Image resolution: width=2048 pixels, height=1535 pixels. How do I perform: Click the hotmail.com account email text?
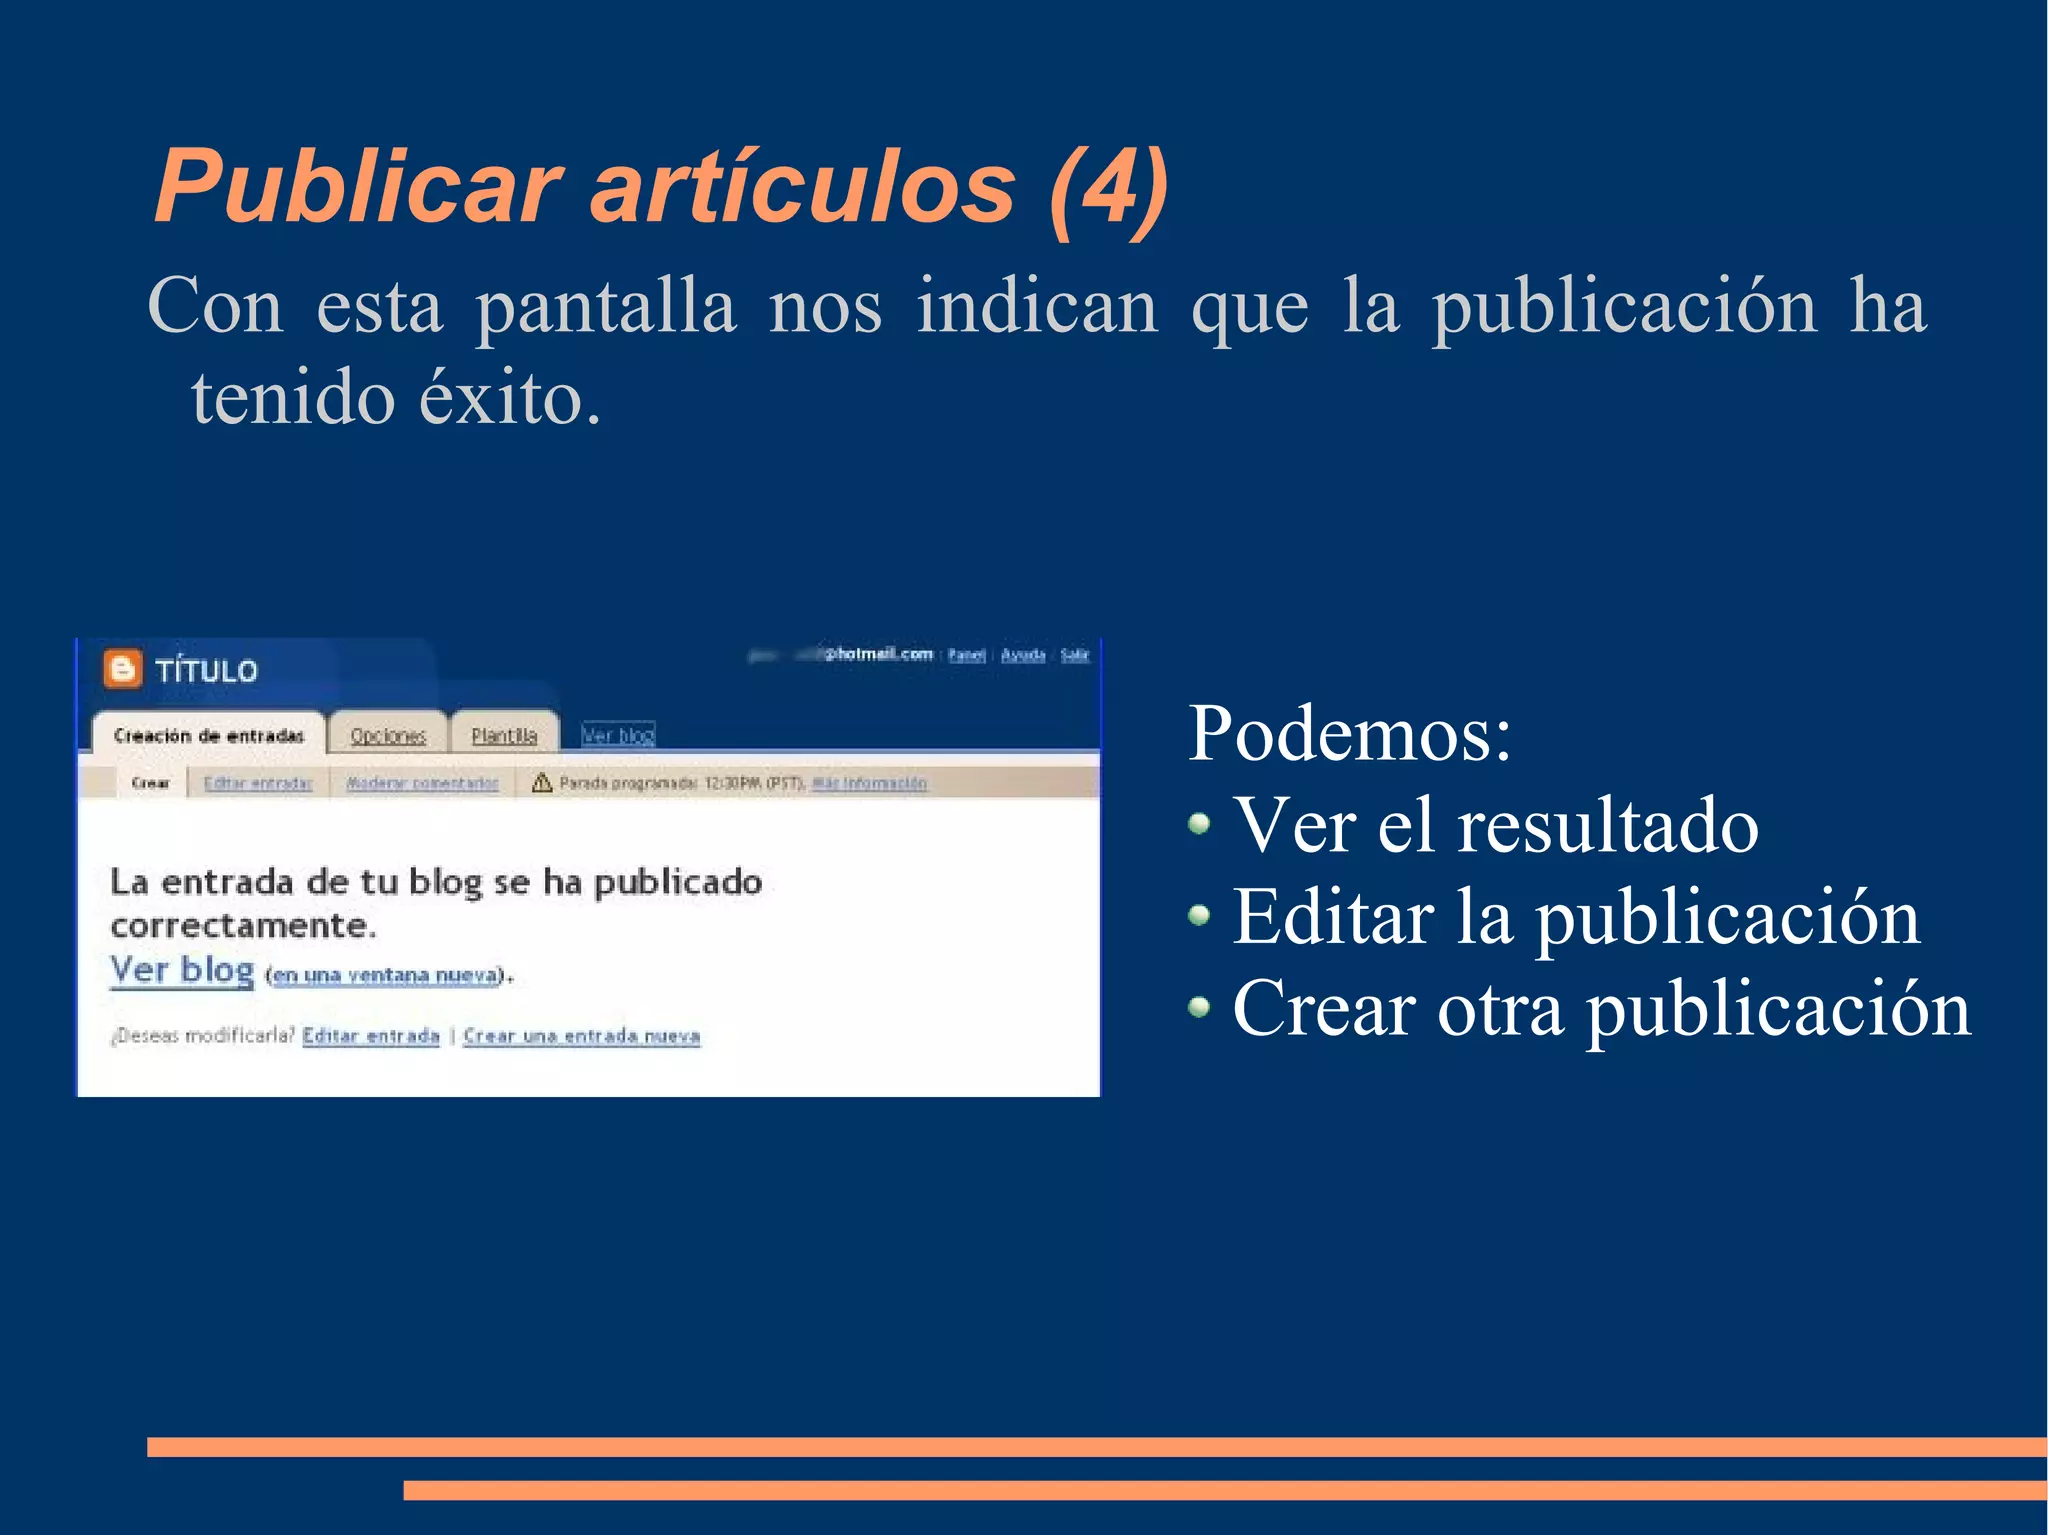(x=841, y=655)
